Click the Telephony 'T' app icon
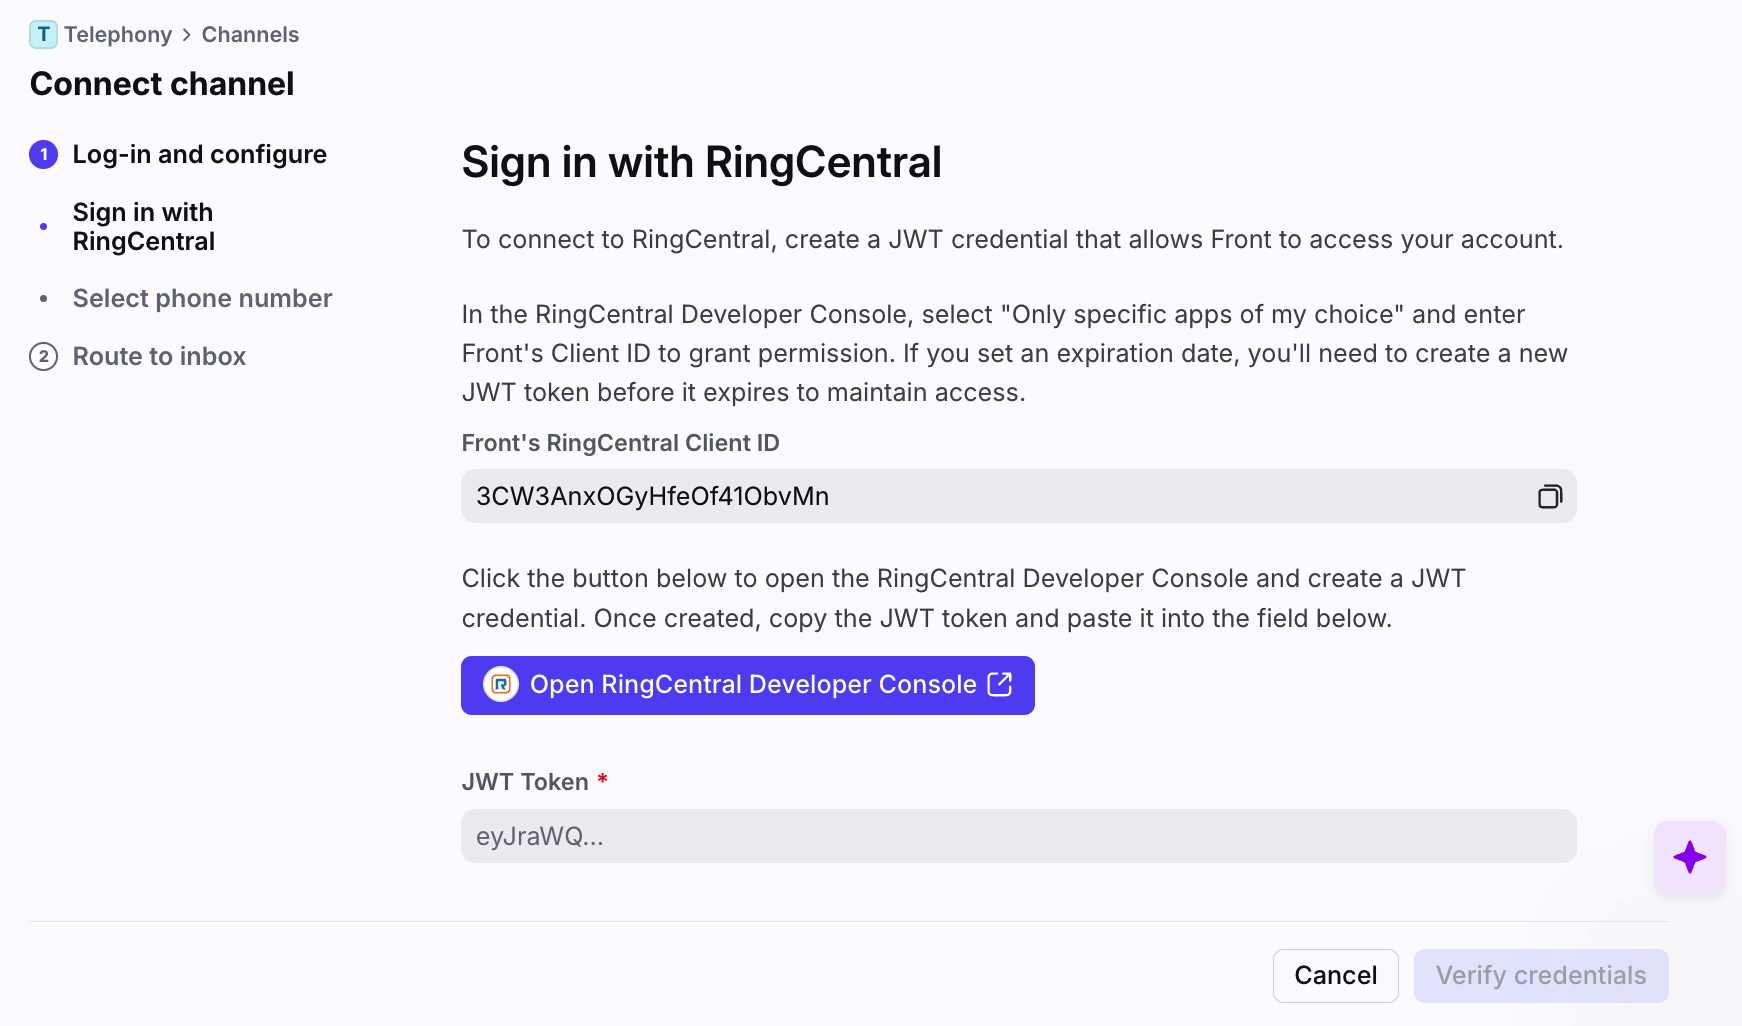The image size is (1742, 1026). pos(43,35)
